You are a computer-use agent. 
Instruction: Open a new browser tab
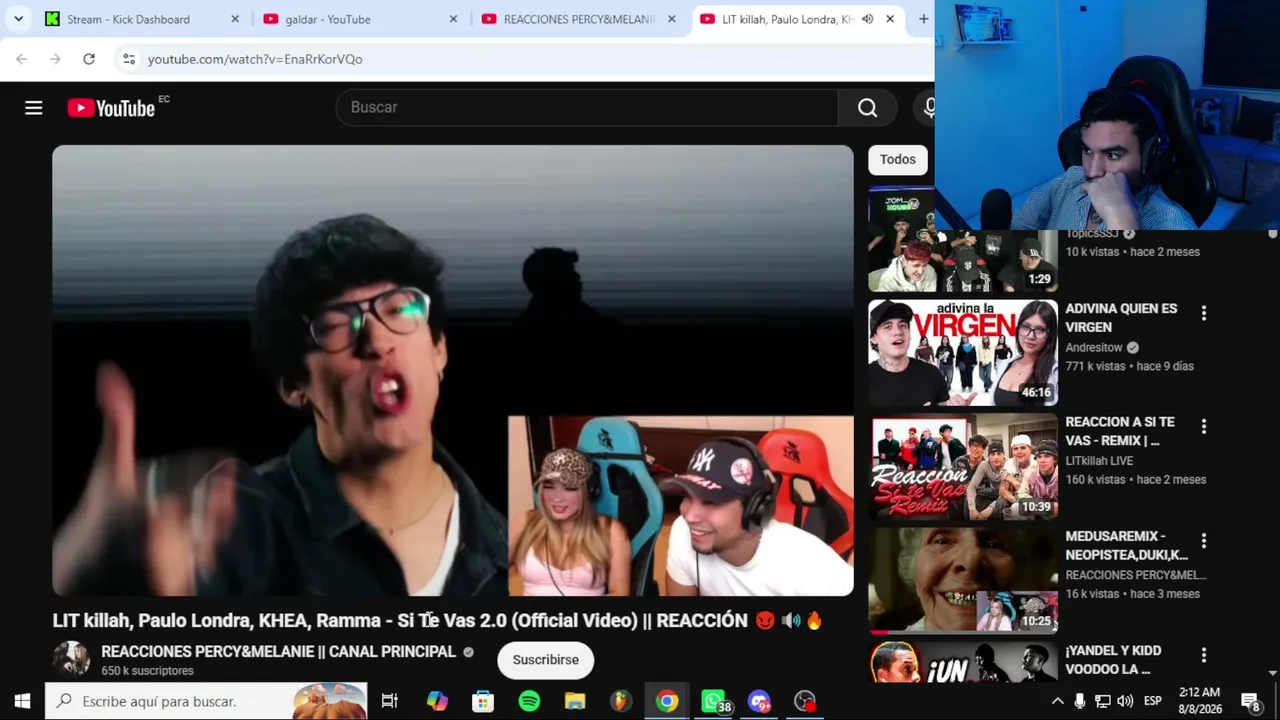click(x=923, y=19)
